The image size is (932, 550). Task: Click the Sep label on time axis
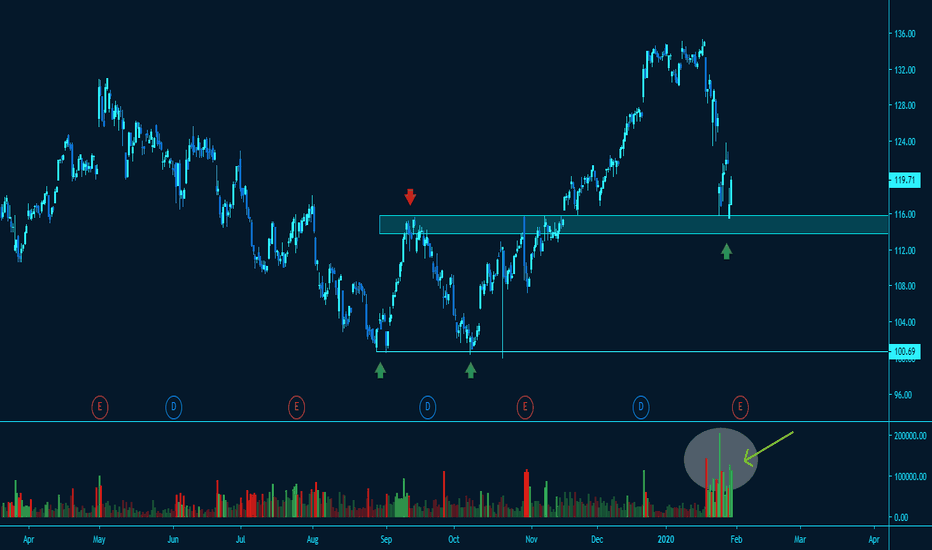coord(386,540)
